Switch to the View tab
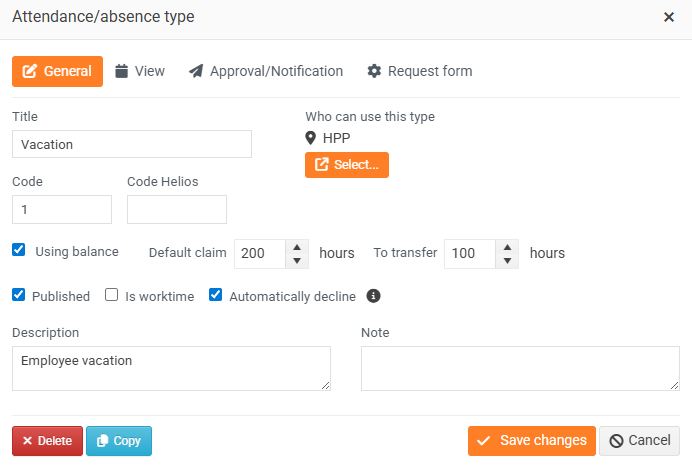 (140, 71)
